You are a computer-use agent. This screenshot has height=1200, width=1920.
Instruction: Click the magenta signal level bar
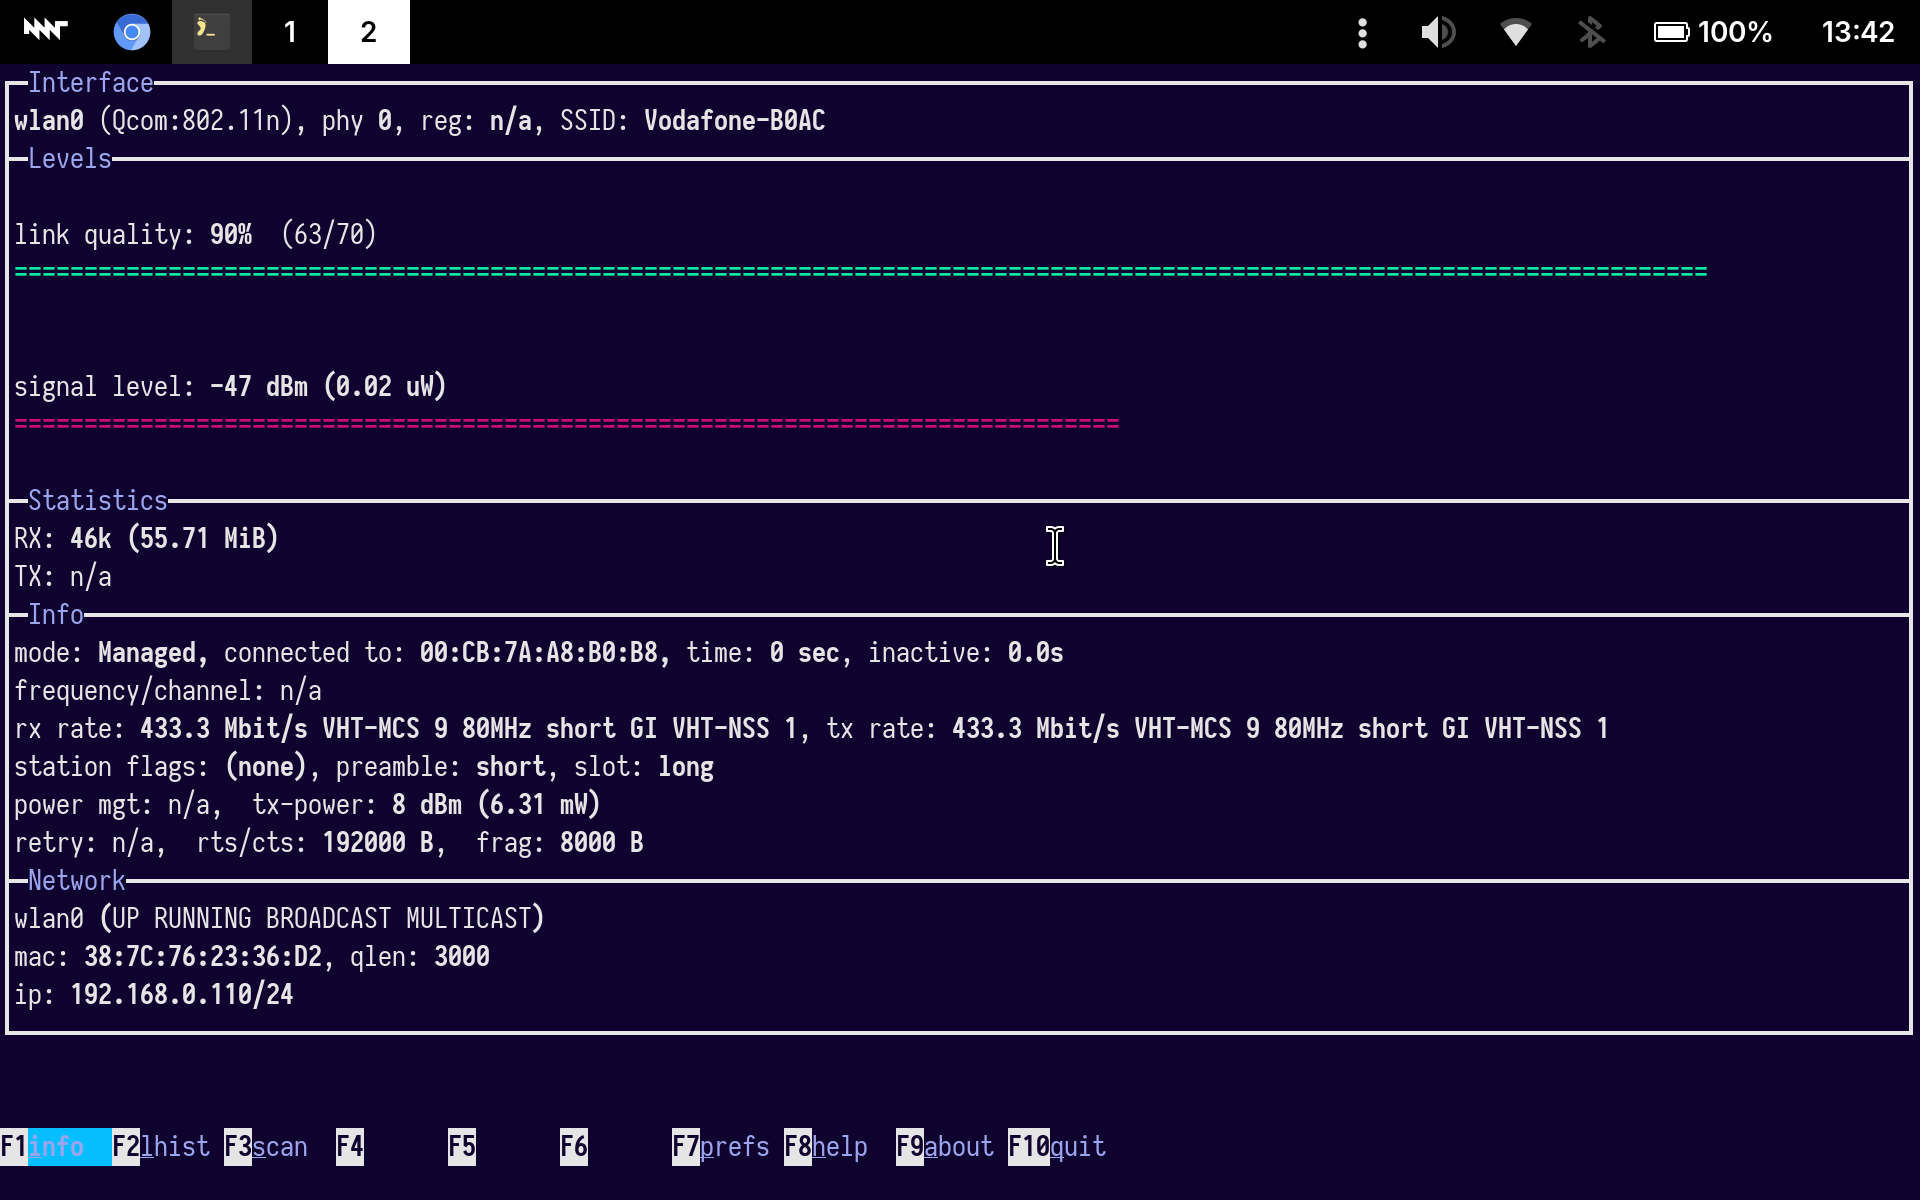click(x=566, y=424)
